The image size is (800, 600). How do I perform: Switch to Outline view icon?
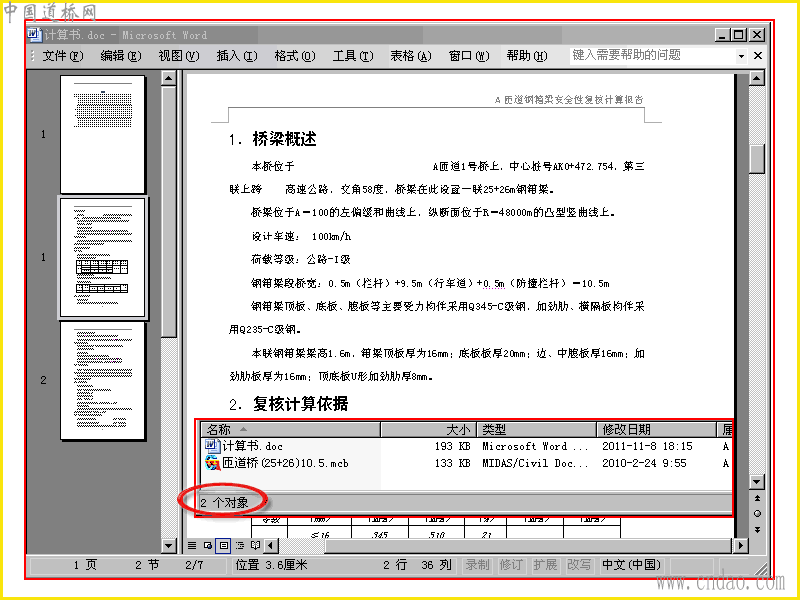tap(239, 545)
